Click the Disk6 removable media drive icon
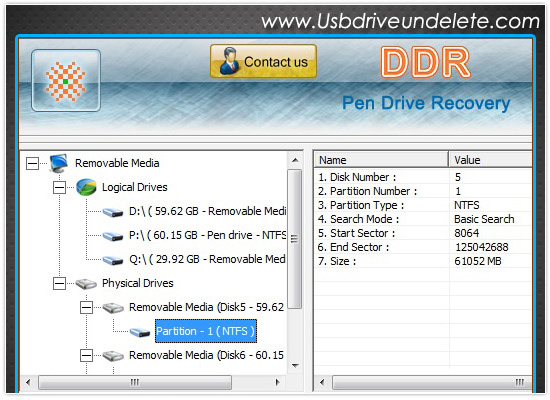Viewport: 550px width, 400px height. tap(113, 356)
